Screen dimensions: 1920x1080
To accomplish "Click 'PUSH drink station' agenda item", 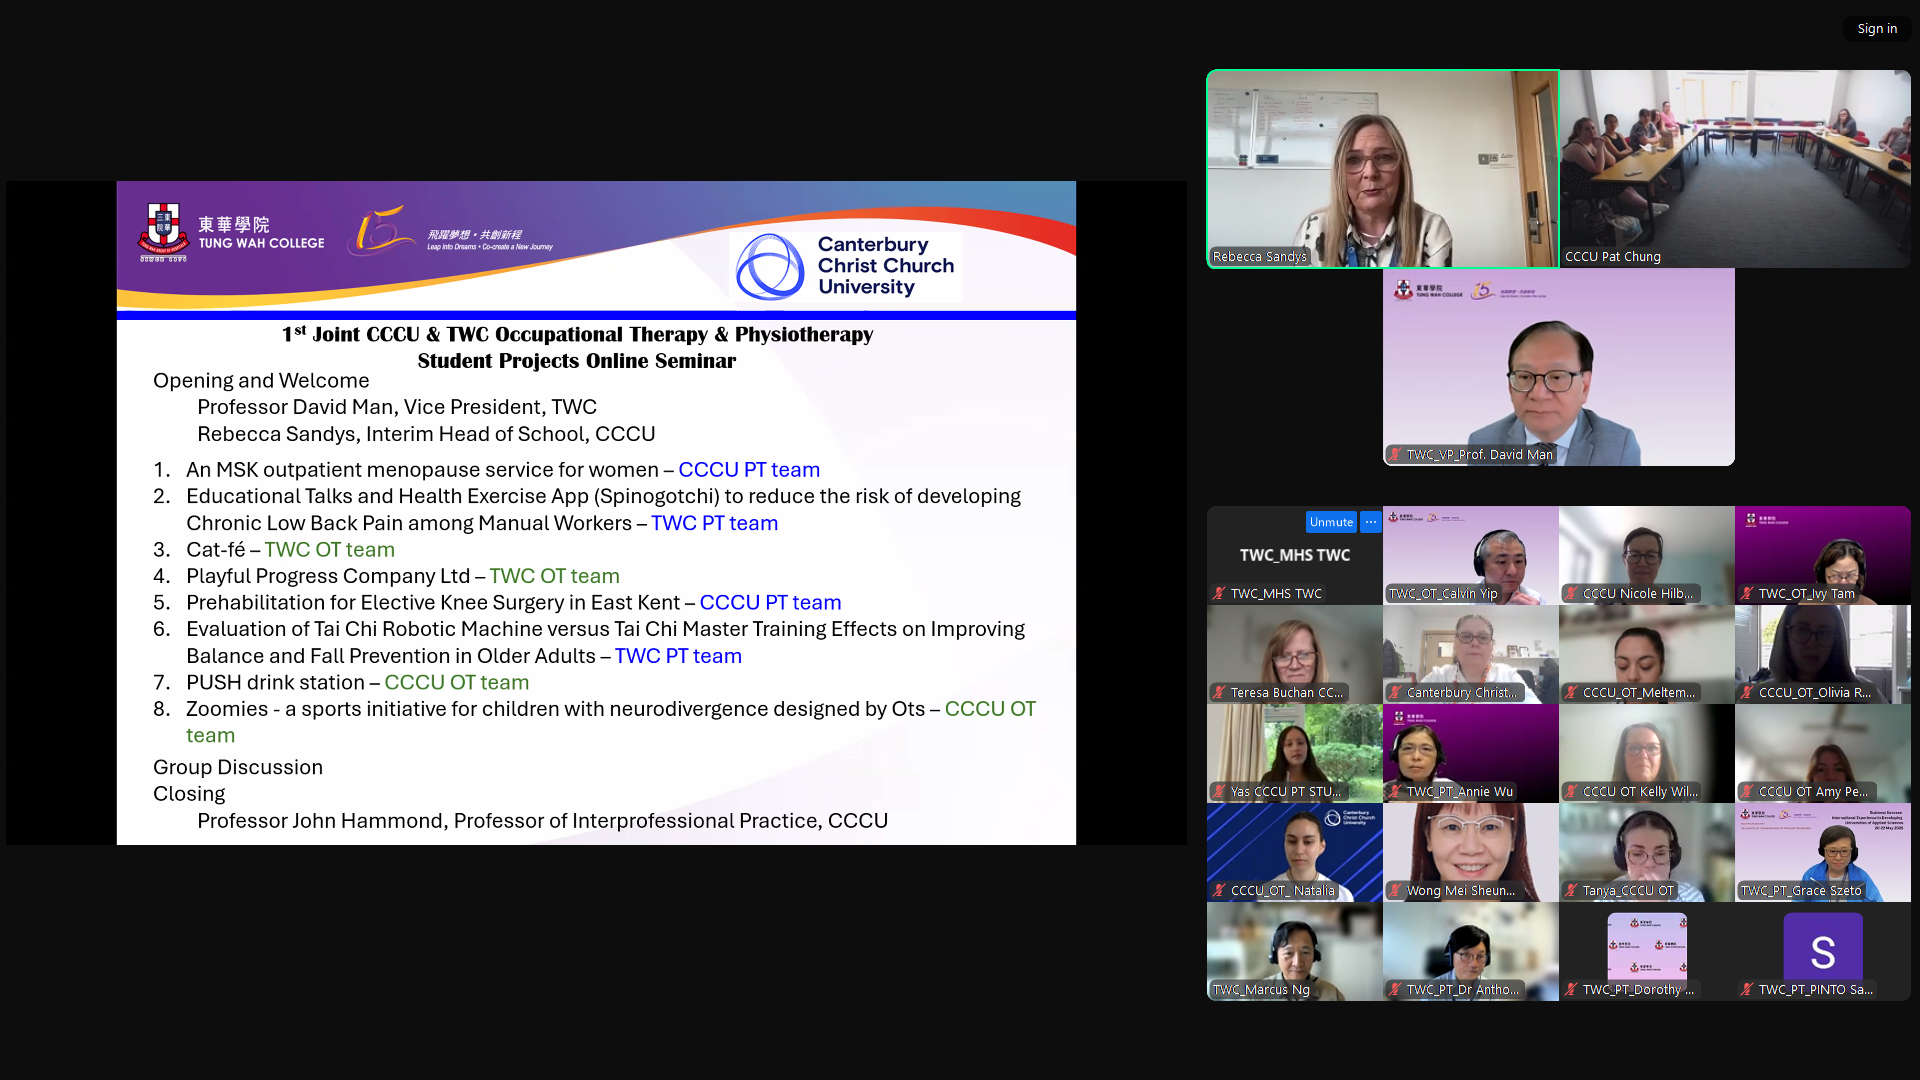I will click(x=275, y=682).
